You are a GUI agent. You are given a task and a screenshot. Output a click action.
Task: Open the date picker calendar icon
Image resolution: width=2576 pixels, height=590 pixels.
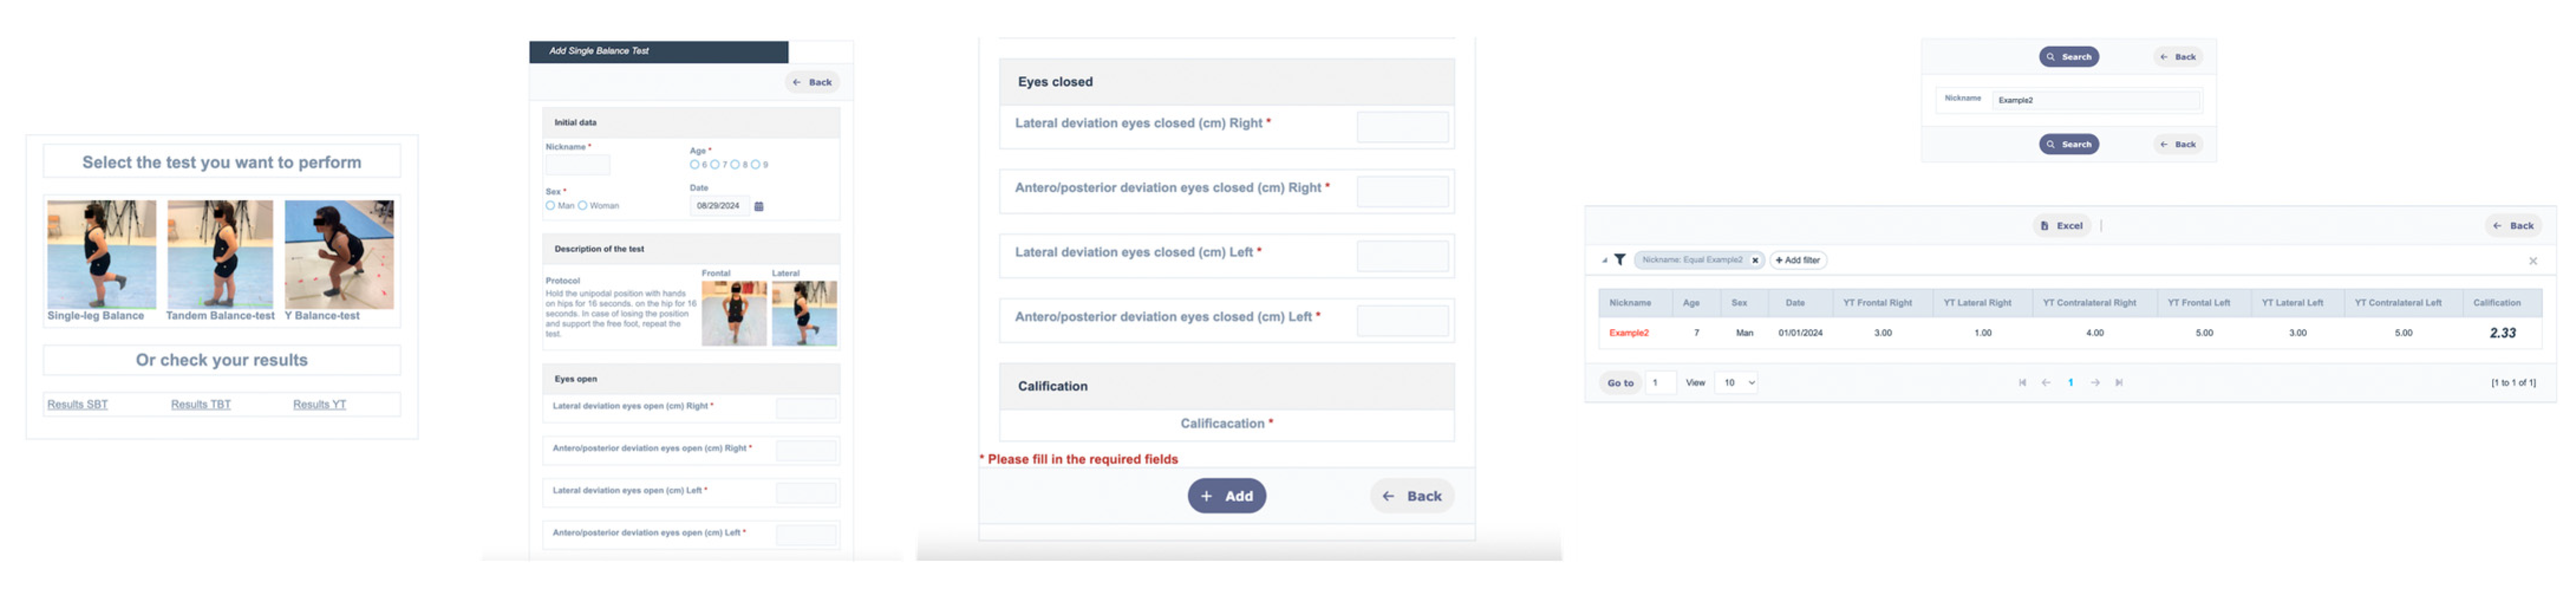coord(758,206)
